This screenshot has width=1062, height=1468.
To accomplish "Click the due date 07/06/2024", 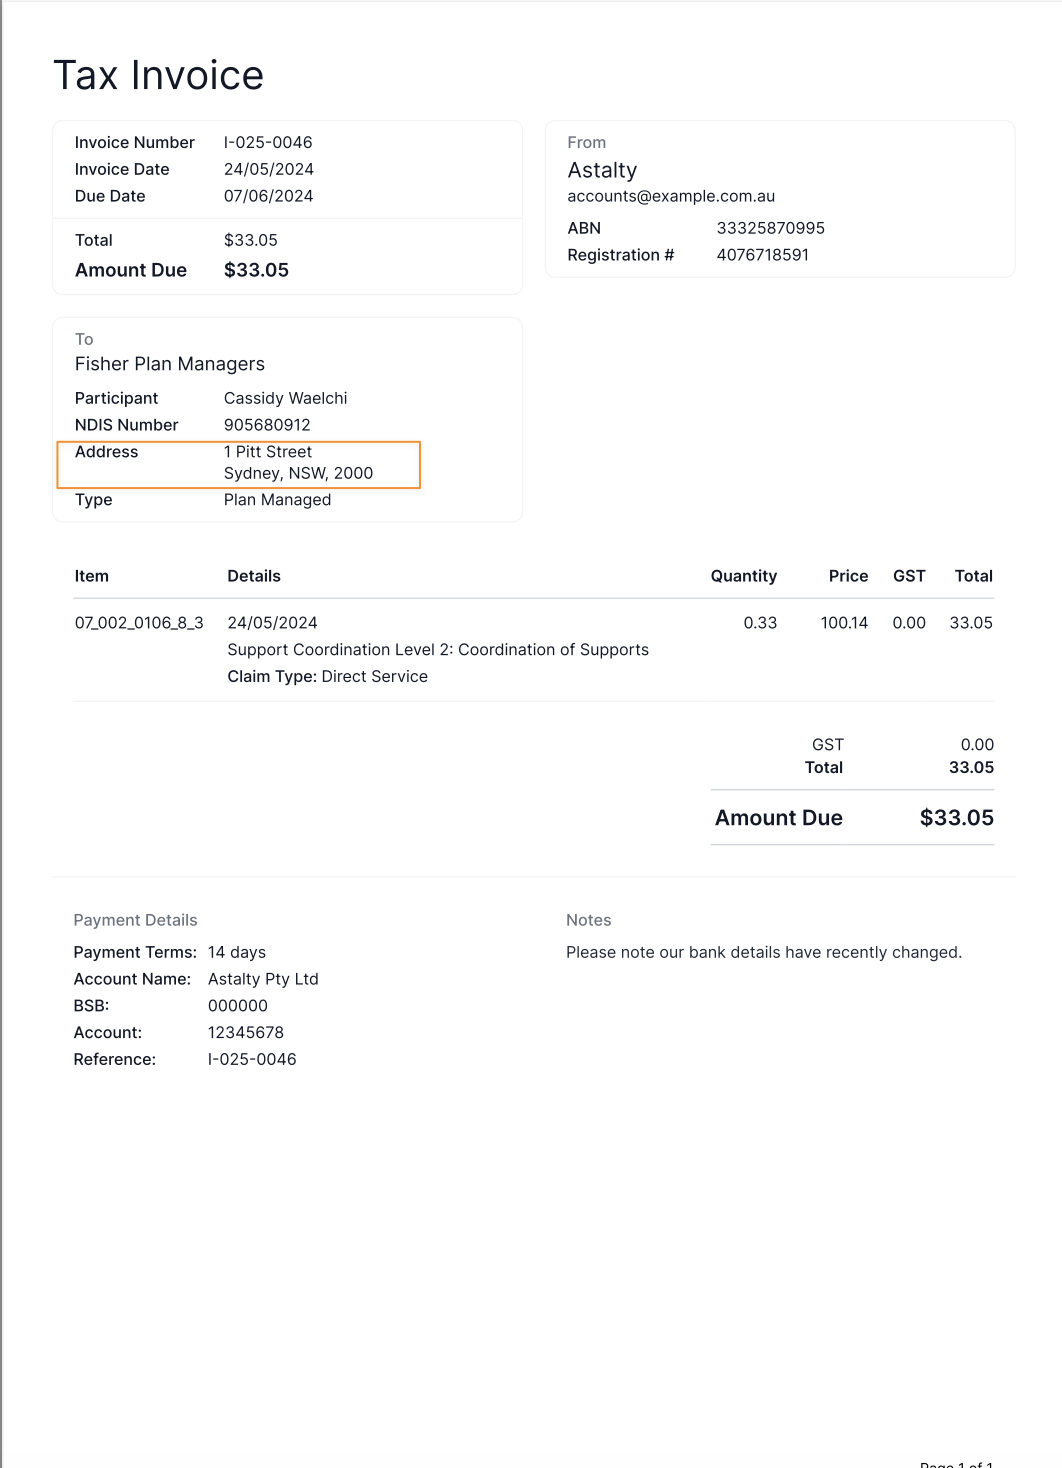I will 268,197.
